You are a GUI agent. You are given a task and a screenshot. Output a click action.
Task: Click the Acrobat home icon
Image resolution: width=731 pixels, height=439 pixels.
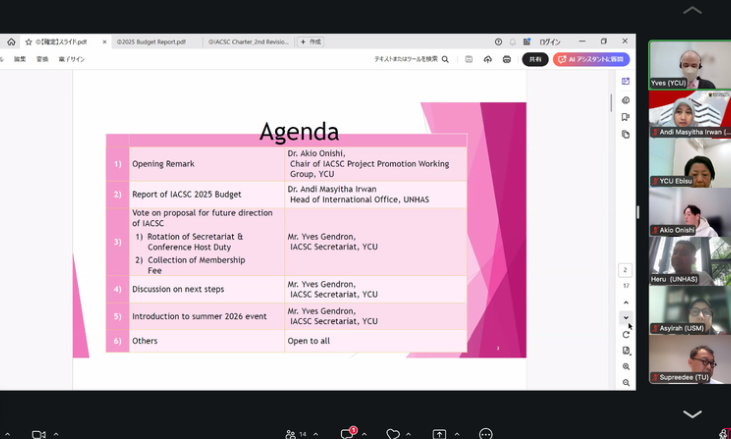tap(11, 42)
